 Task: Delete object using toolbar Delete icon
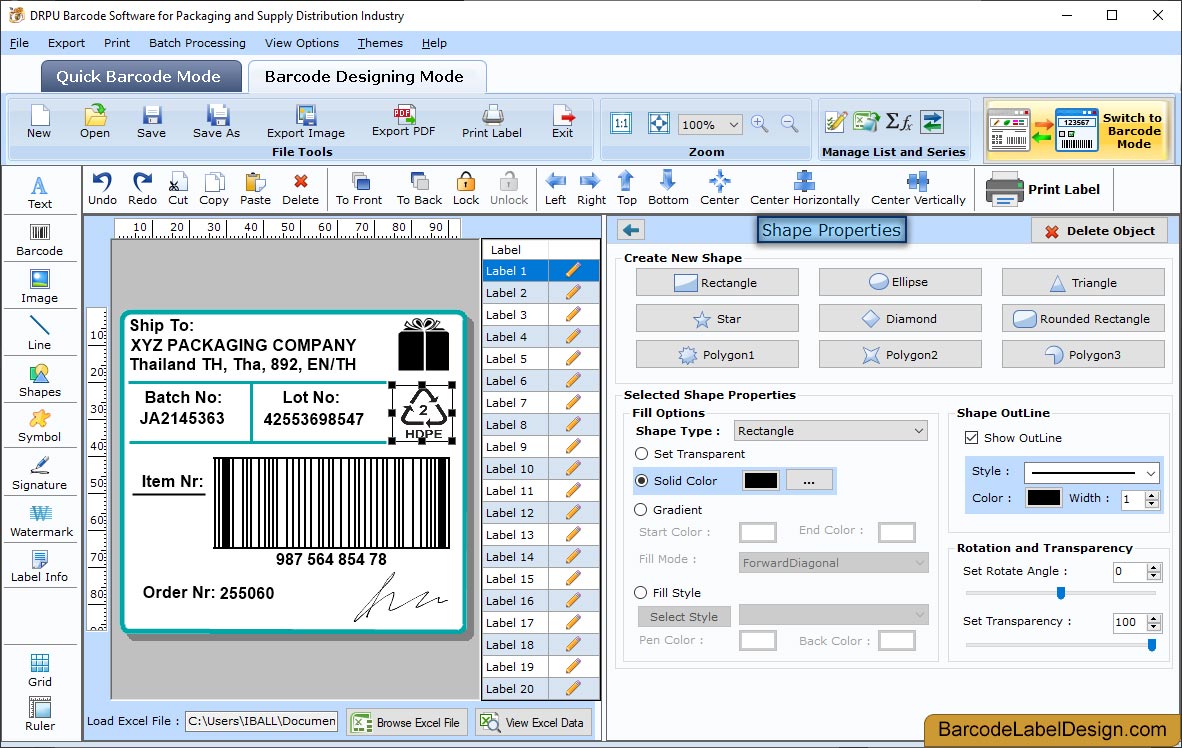coord(300,189)
